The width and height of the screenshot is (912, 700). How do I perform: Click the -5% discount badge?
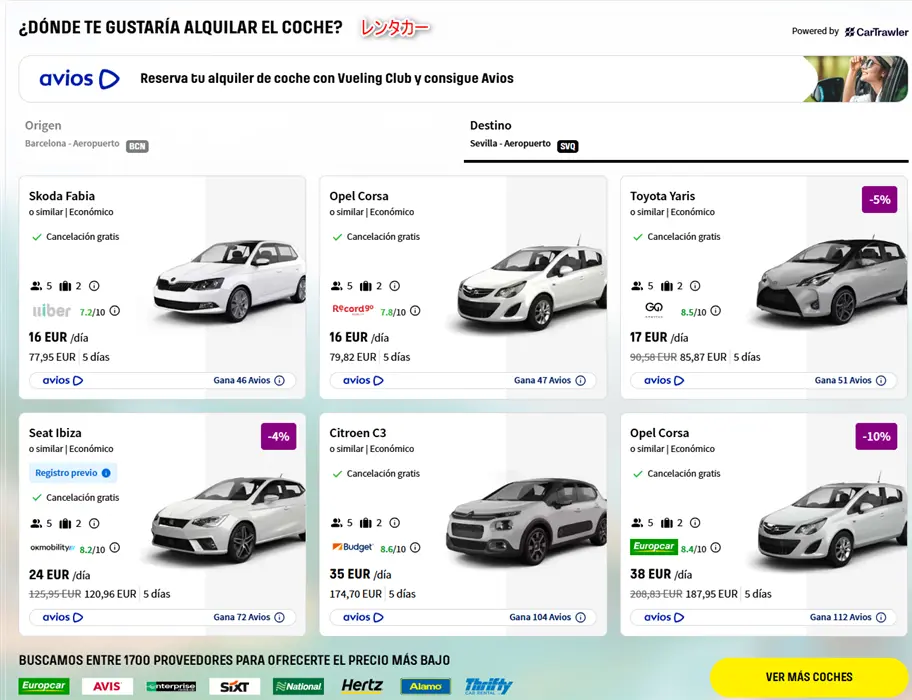pos(879,199)
